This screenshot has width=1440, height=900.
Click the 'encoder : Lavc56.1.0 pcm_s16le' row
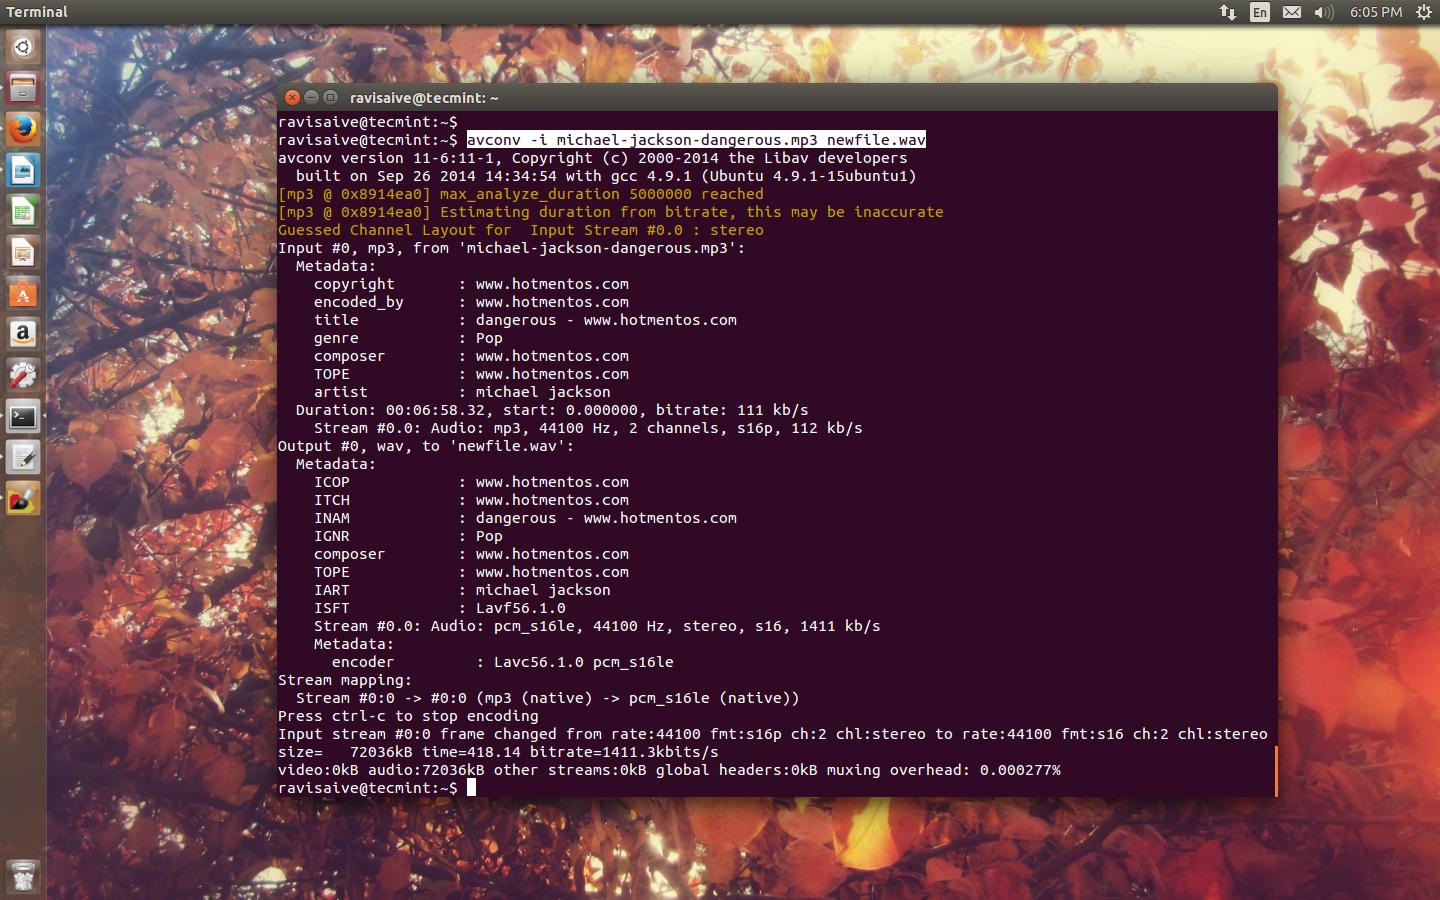tap(503, 662)
